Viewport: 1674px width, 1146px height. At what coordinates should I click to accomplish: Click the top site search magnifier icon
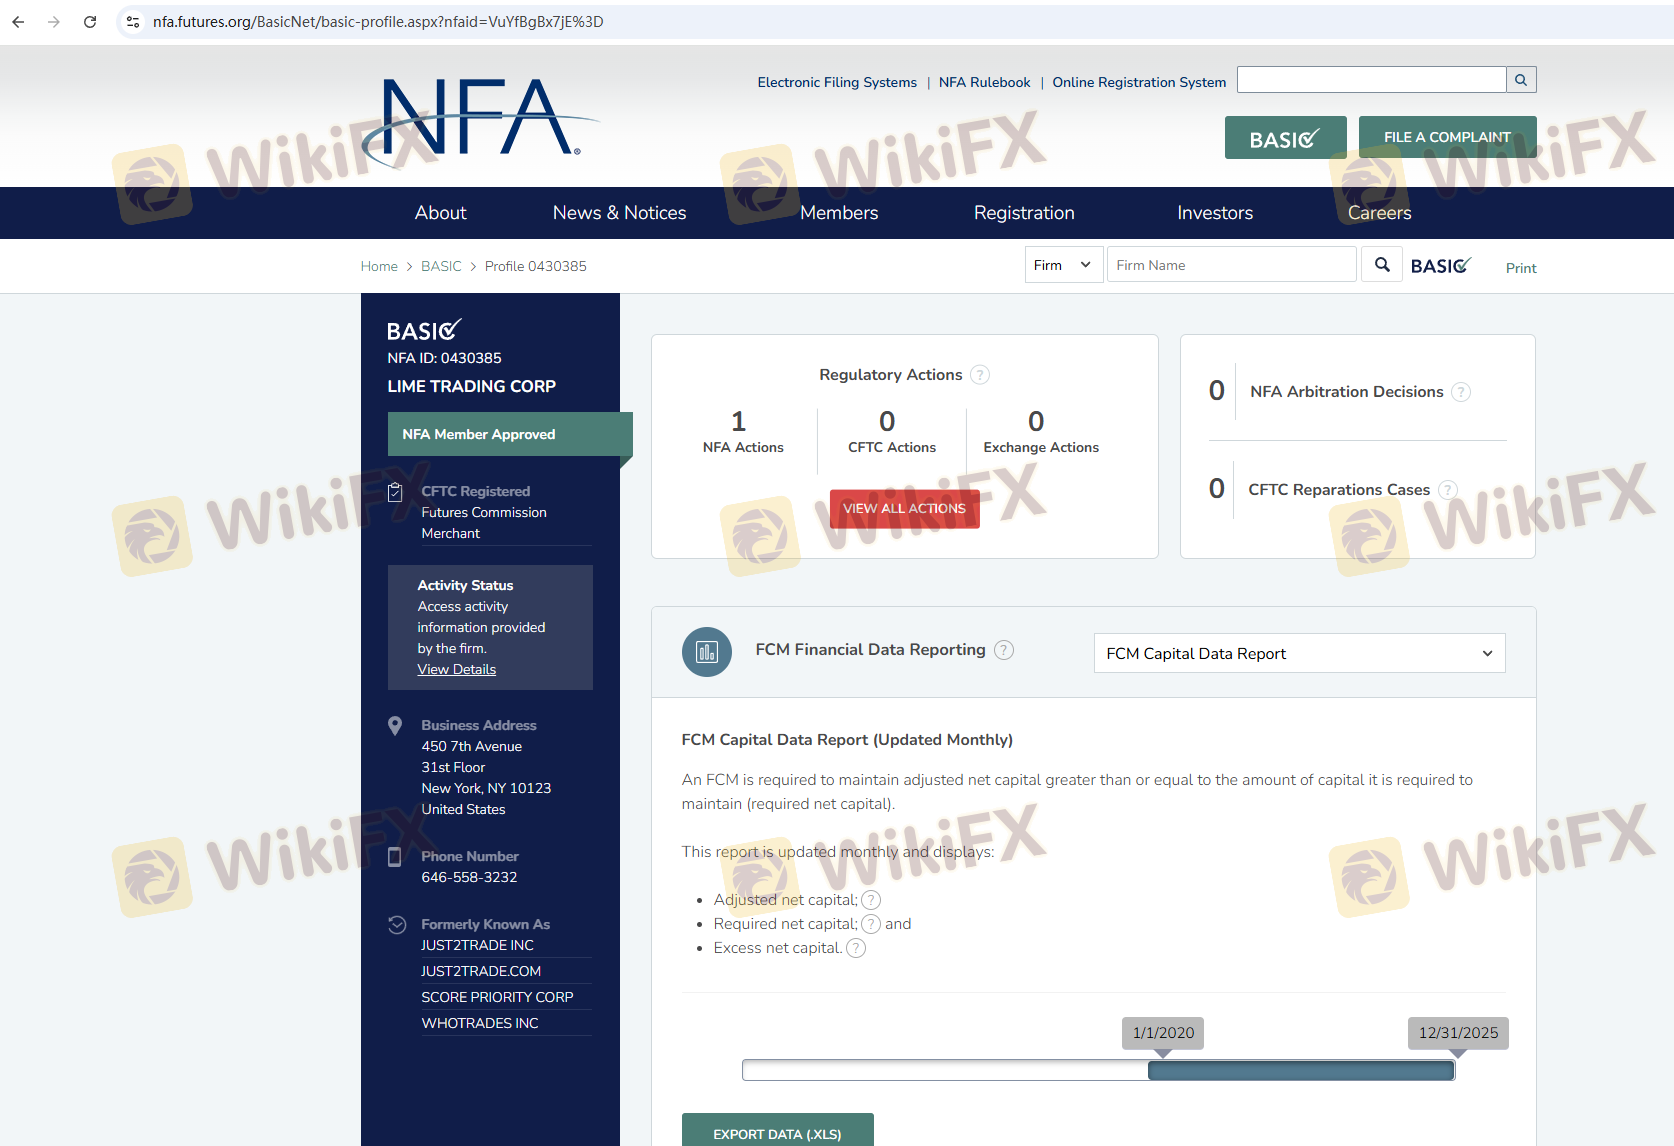point(1521,80)
